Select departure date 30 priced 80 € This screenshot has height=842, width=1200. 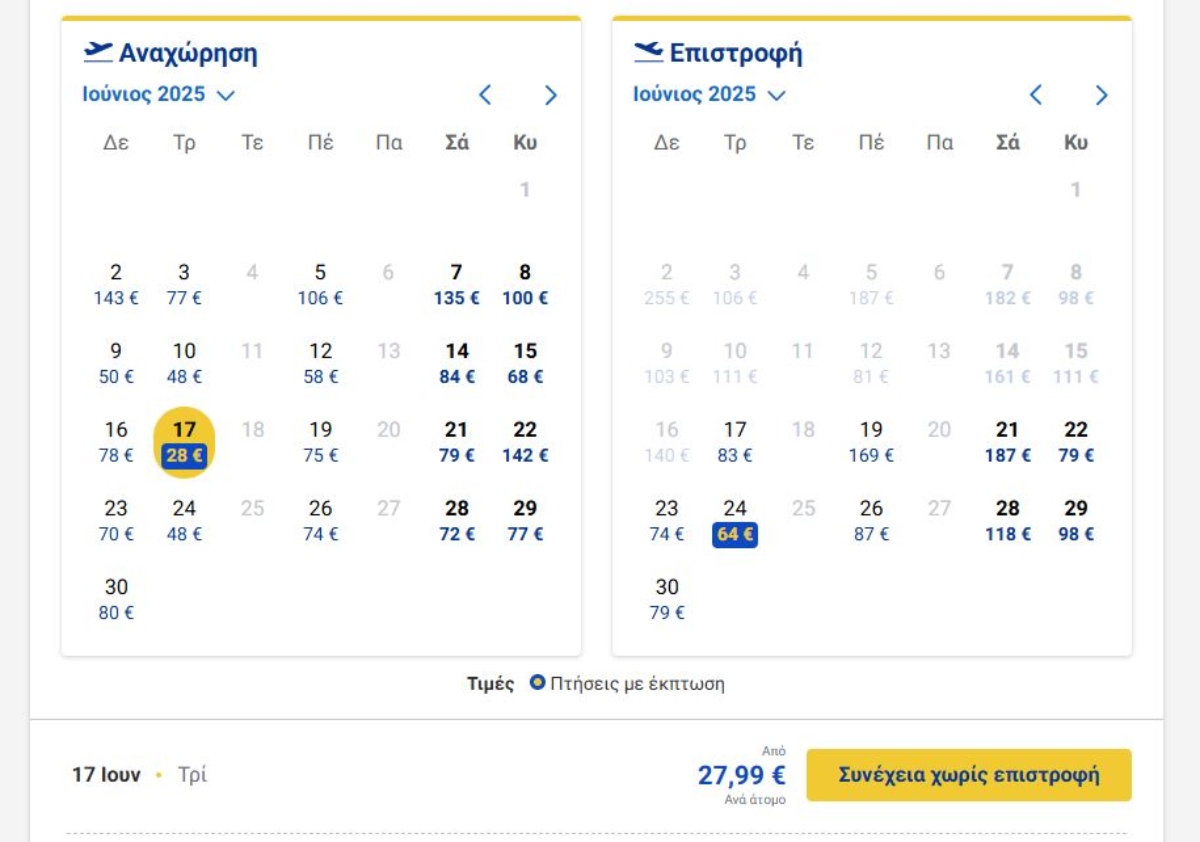pos(116,599)
